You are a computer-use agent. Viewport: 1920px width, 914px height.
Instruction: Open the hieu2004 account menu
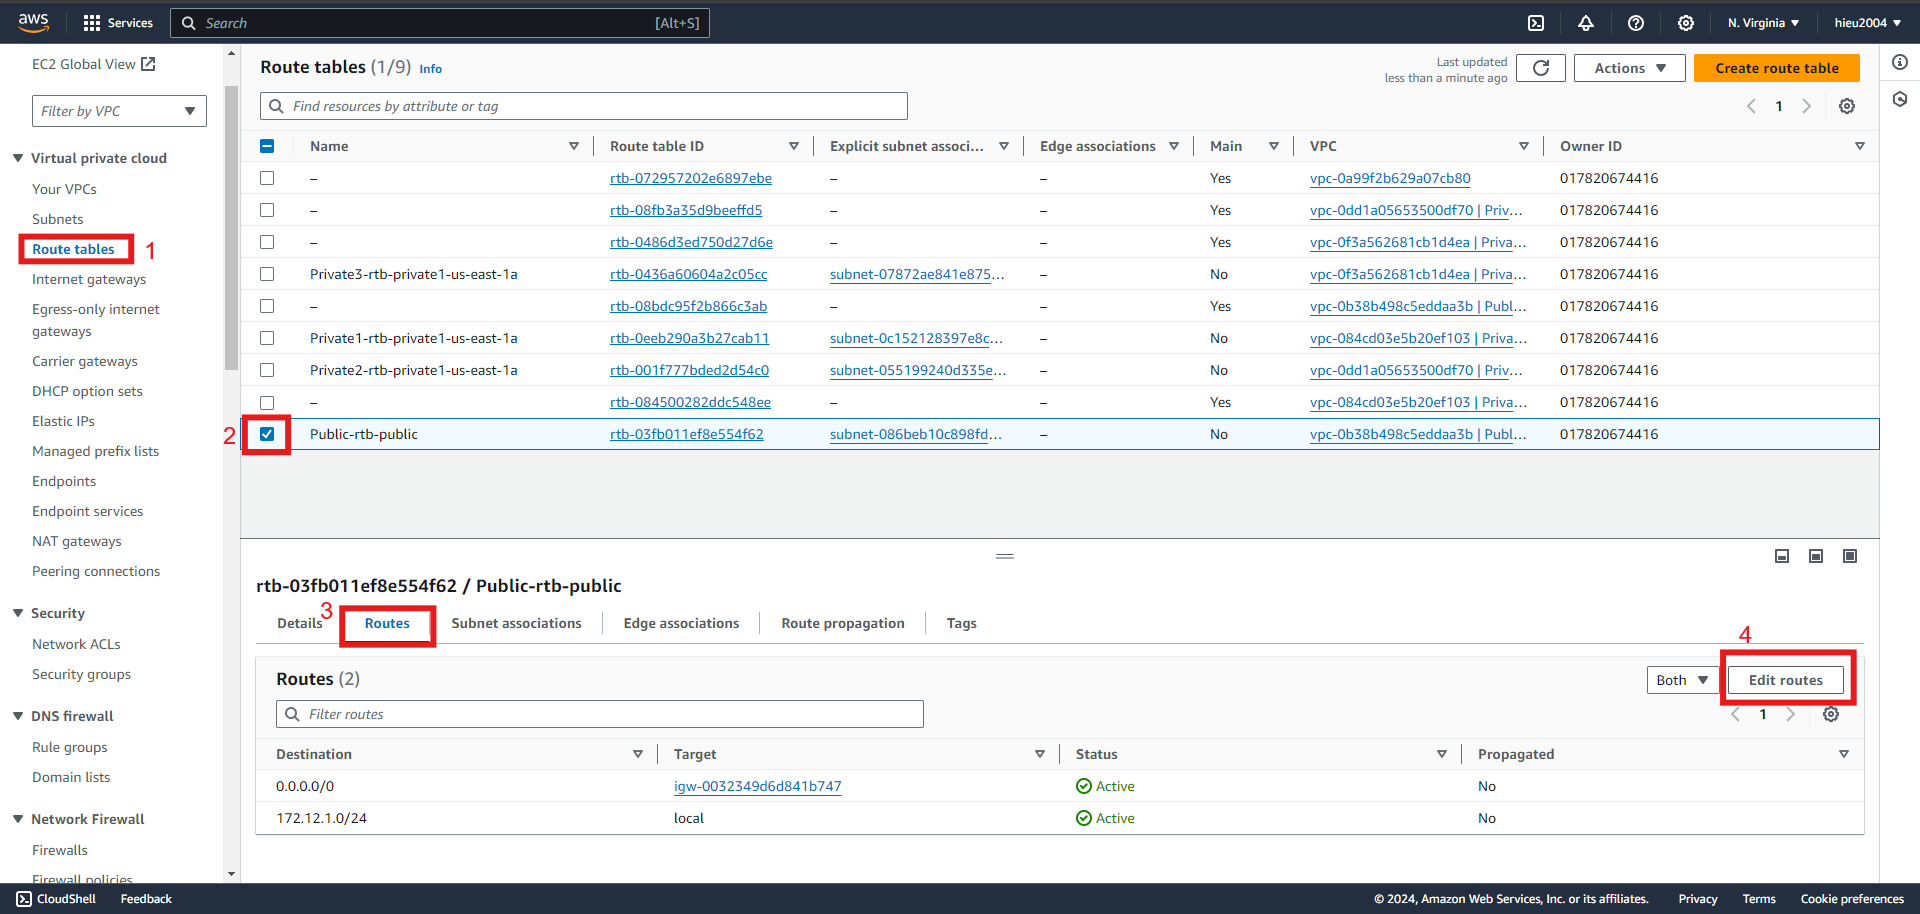pyautogui.click(x=1868, y=23)
